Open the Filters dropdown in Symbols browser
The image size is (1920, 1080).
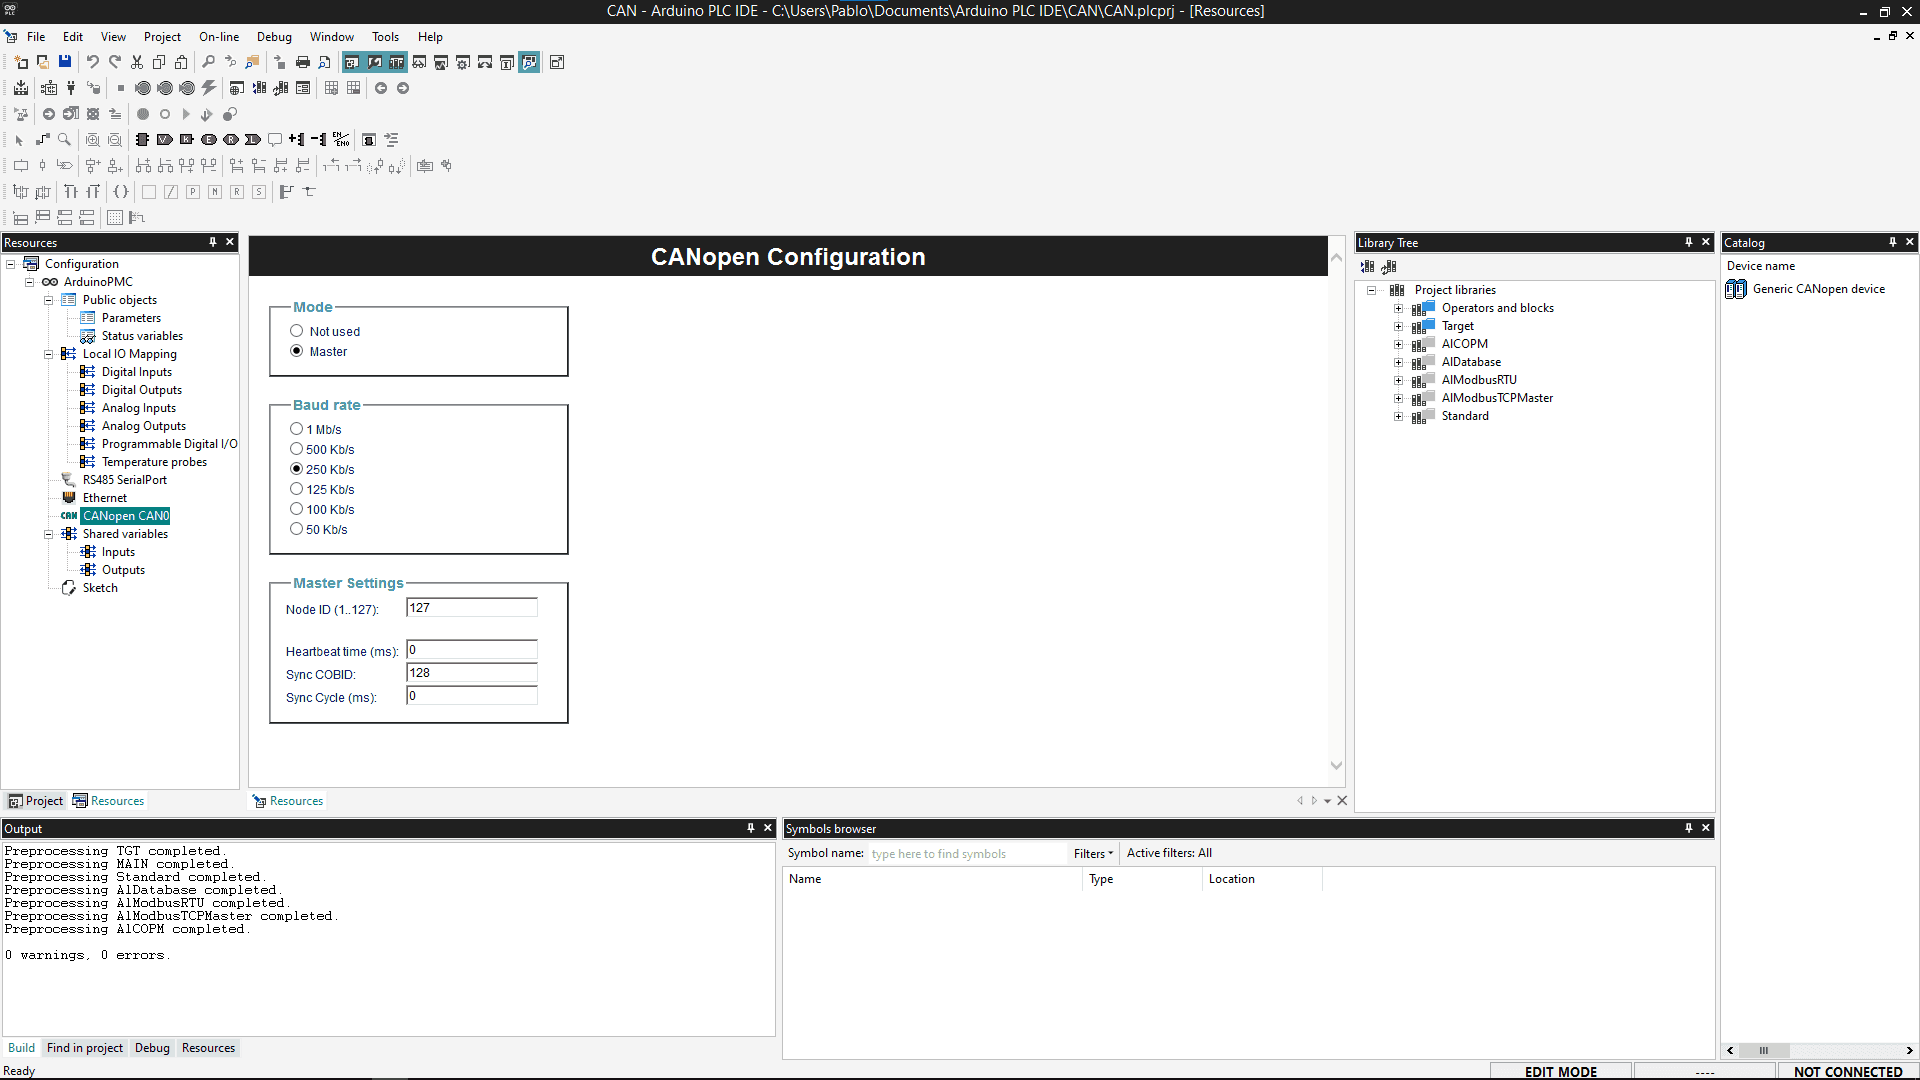coord(1093,853)
